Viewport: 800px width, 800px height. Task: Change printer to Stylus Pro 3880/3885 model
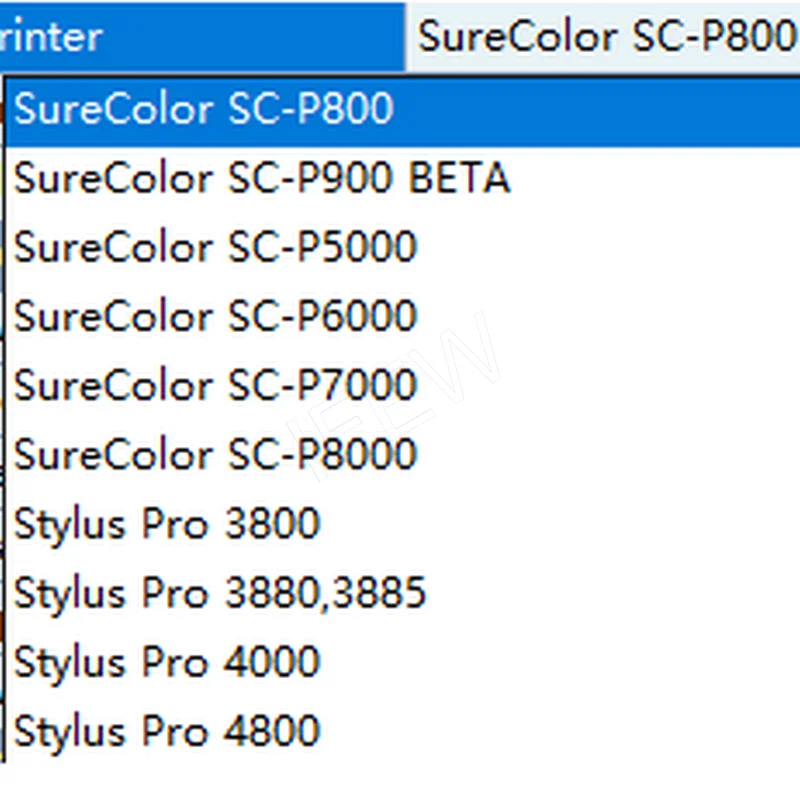pos(220,593)
